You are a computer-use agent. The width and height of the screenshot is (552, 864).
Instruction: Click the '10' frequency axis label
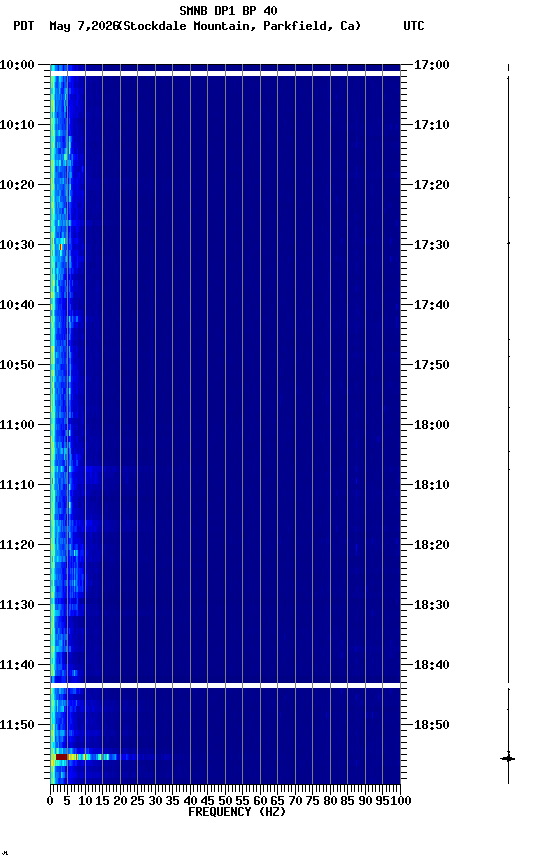click(85, 802)
